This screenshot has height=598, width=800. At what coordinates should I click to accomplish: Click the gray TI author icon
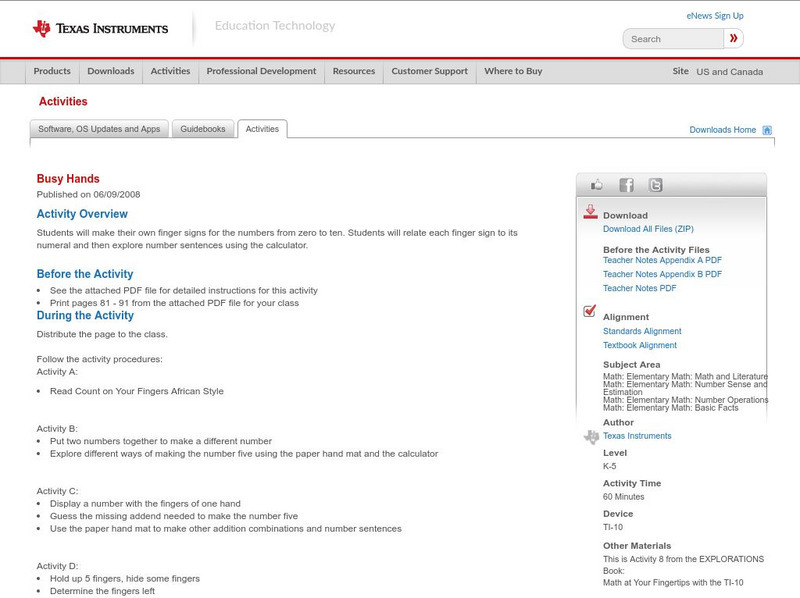click(591, 437)
